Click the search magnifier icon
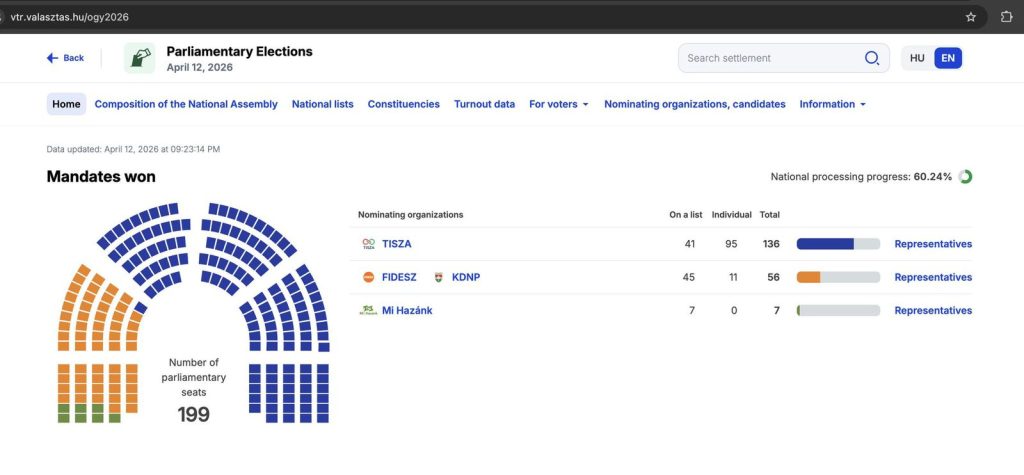This screenshot has height=475, width=1024. (x=871, y=58)
